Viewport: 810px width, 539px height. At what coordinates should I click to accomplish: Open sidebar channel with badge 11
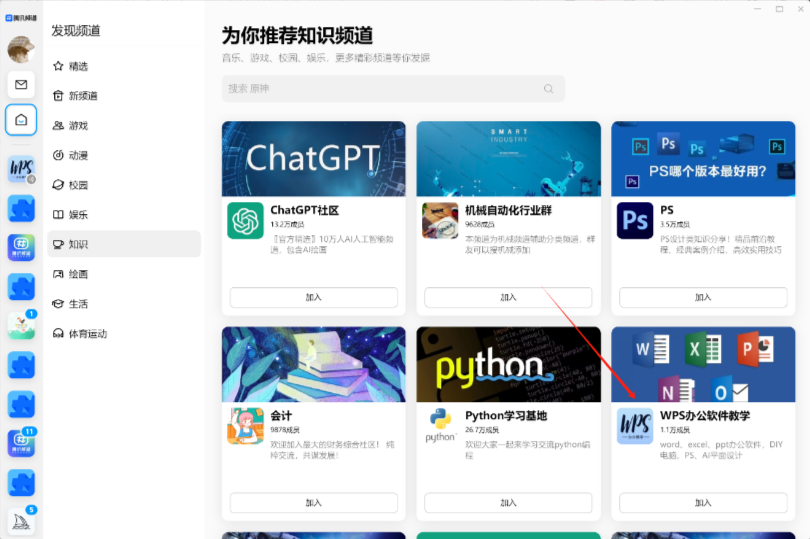click(x=21, y=443)
